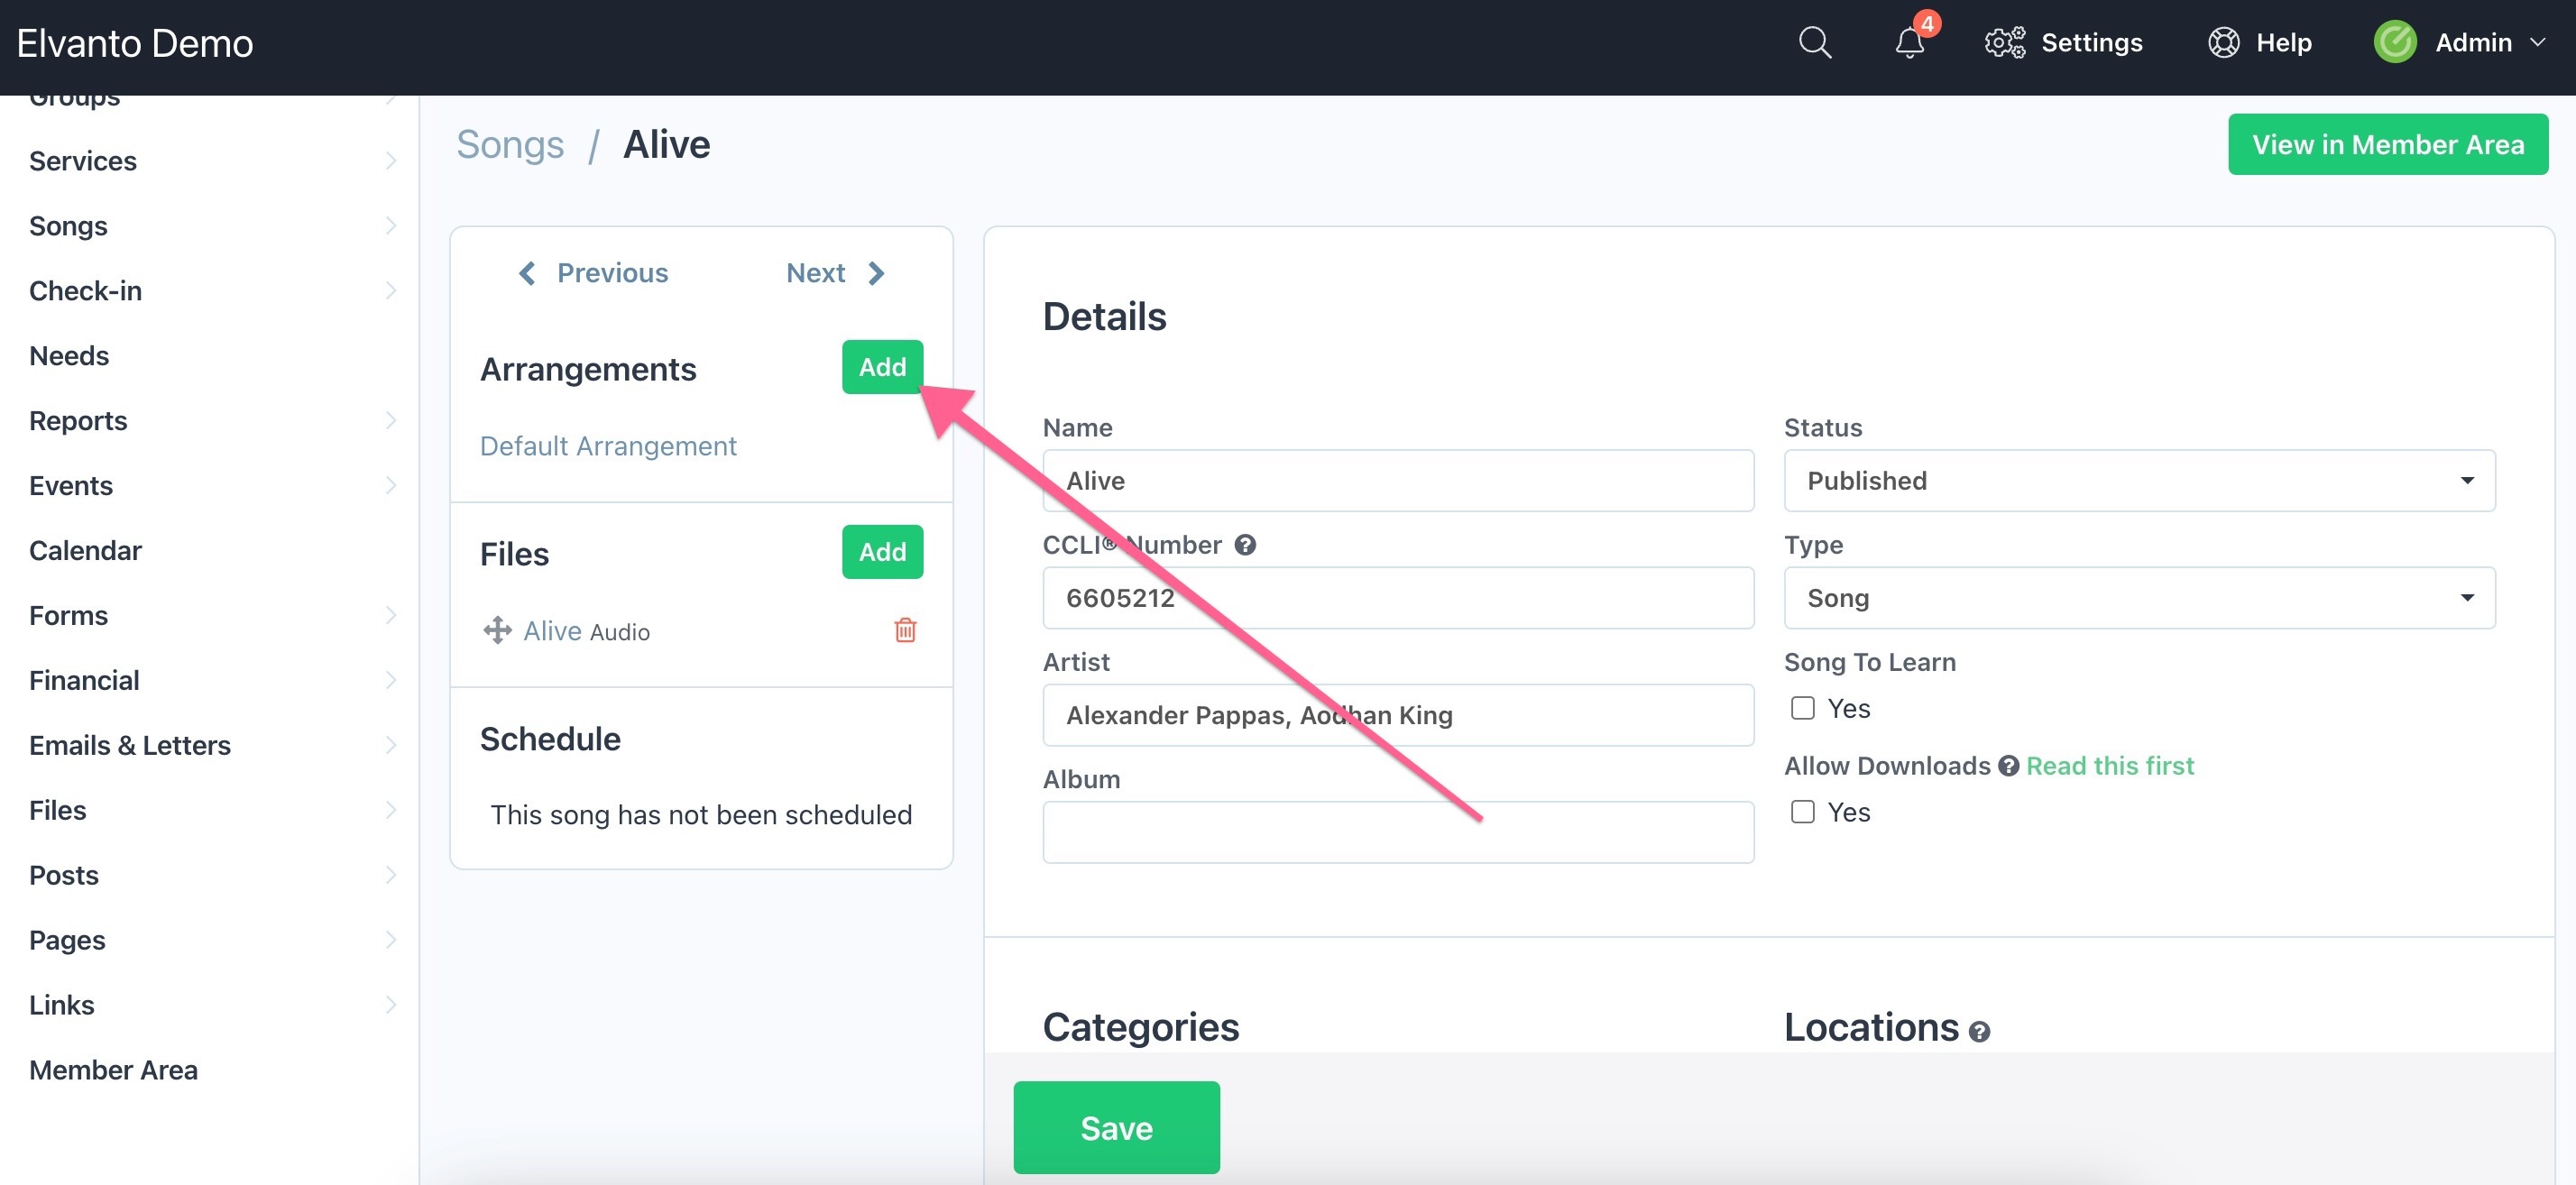Screen dimensions: 2576x1185
Task: Click the Settings gear icon
Action: pos(2004,43)
